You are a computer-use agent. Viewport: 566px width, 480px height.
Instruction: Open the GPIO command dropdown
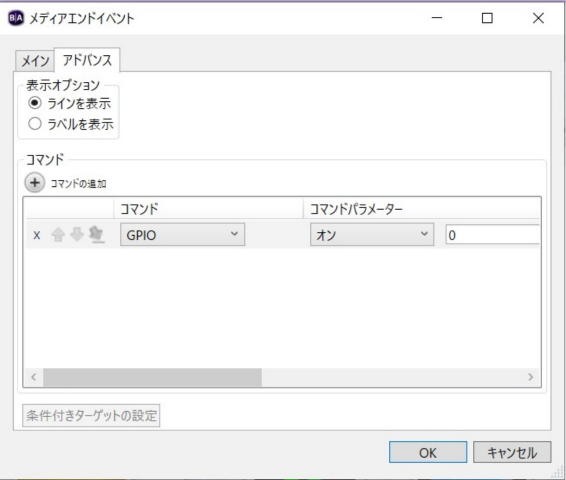(x=182, y=235)
